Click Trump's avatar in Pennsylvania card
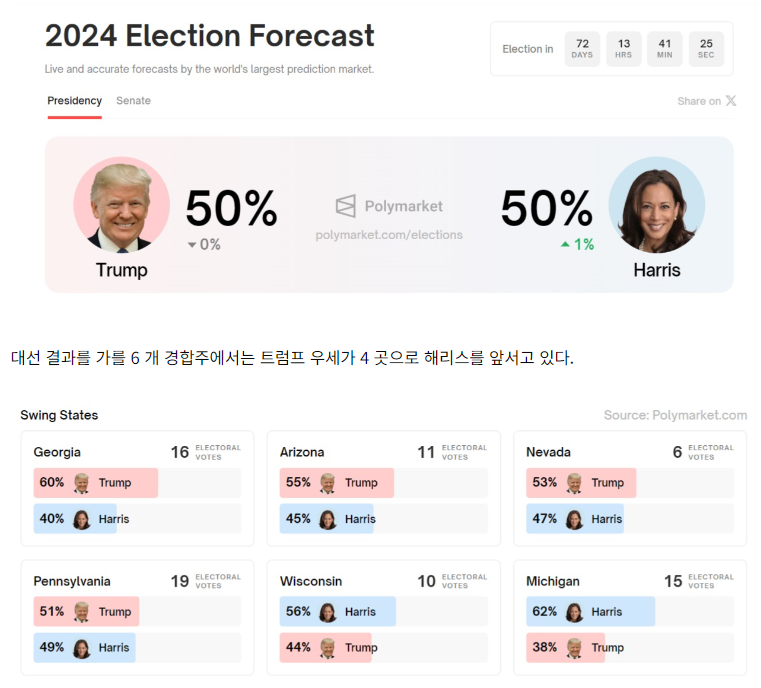This screenshot has width=761, height=688. tap(82, 612)
